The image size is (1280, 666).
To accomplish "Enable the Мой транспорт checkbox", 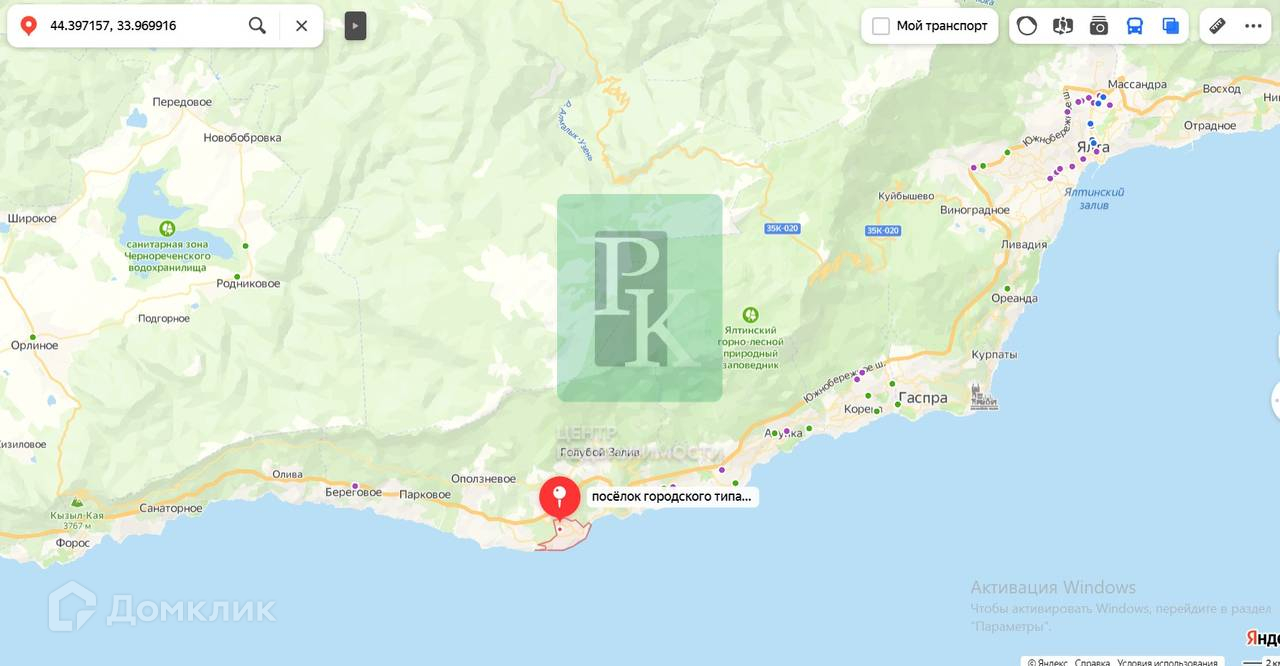I will pyautogui.click(x=881, y=26).
